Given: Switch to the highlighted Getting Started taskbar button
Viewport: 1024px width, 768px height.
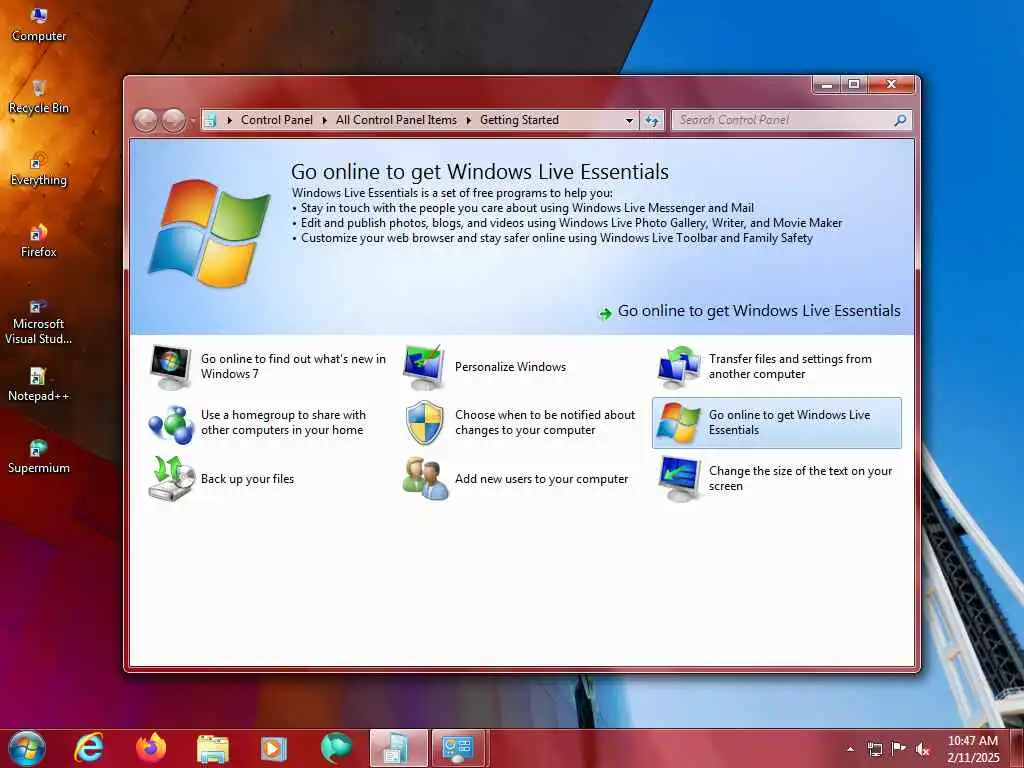Looking at the screenshot, I should [398, 748].
